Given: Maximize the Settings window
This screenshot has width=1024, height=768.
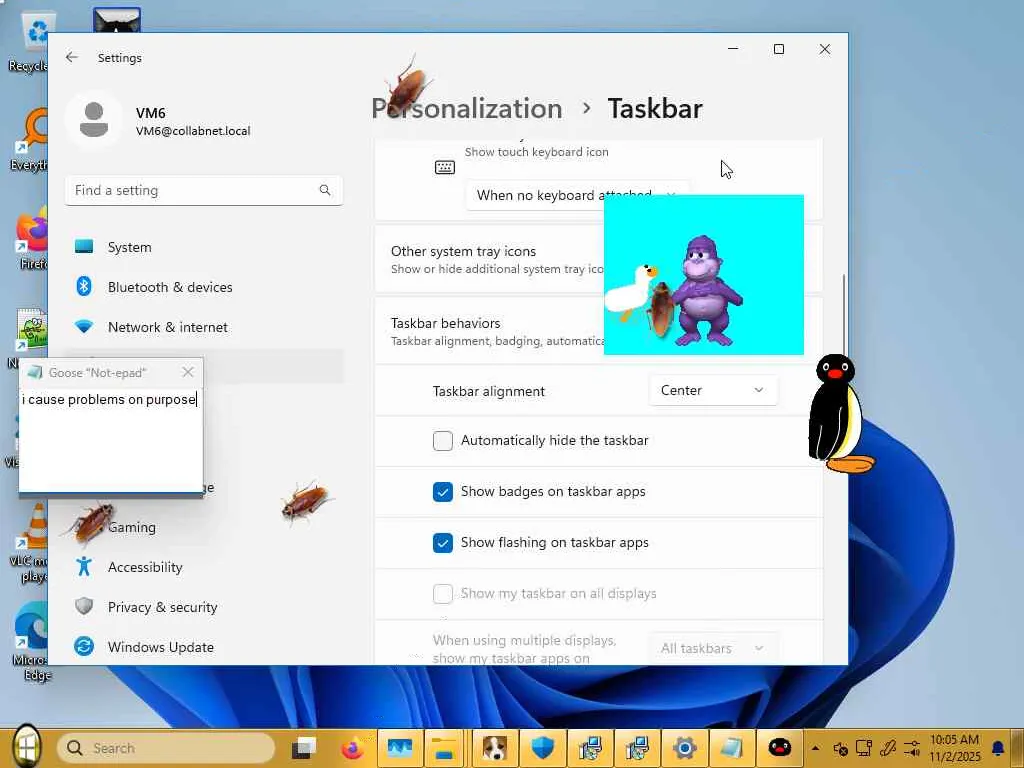Looking at the screenshot, I should 778,49.
